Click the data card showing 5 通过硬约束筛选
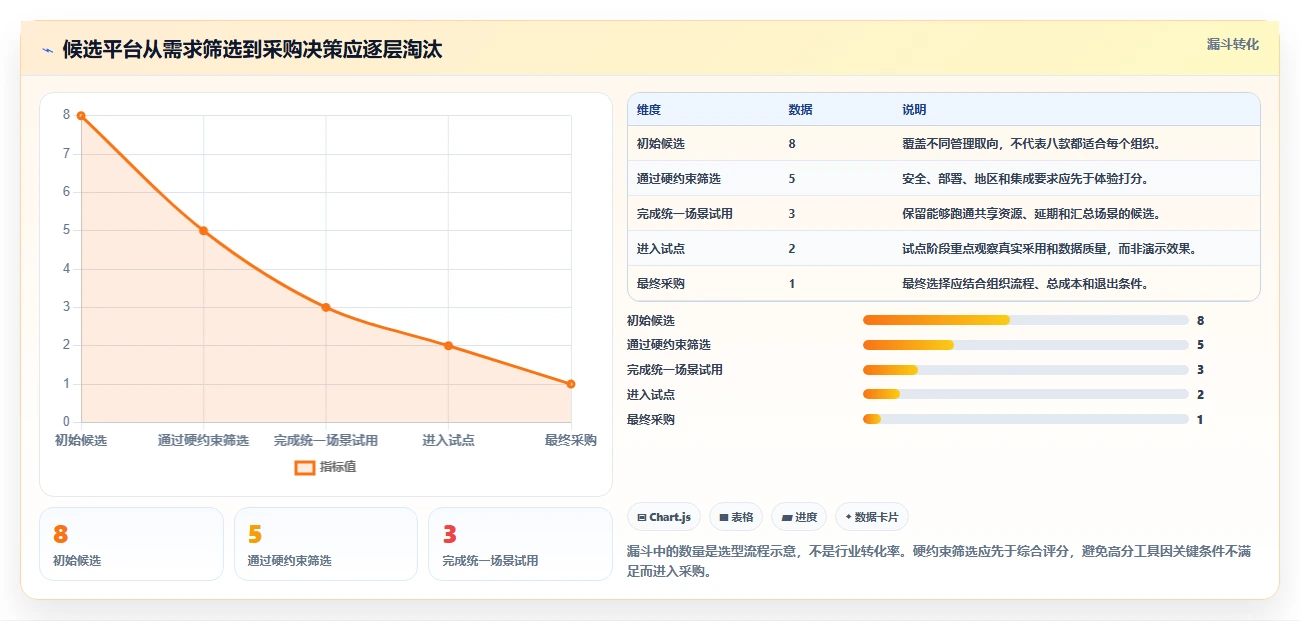The image size is (1300, 621). point(325,544)
